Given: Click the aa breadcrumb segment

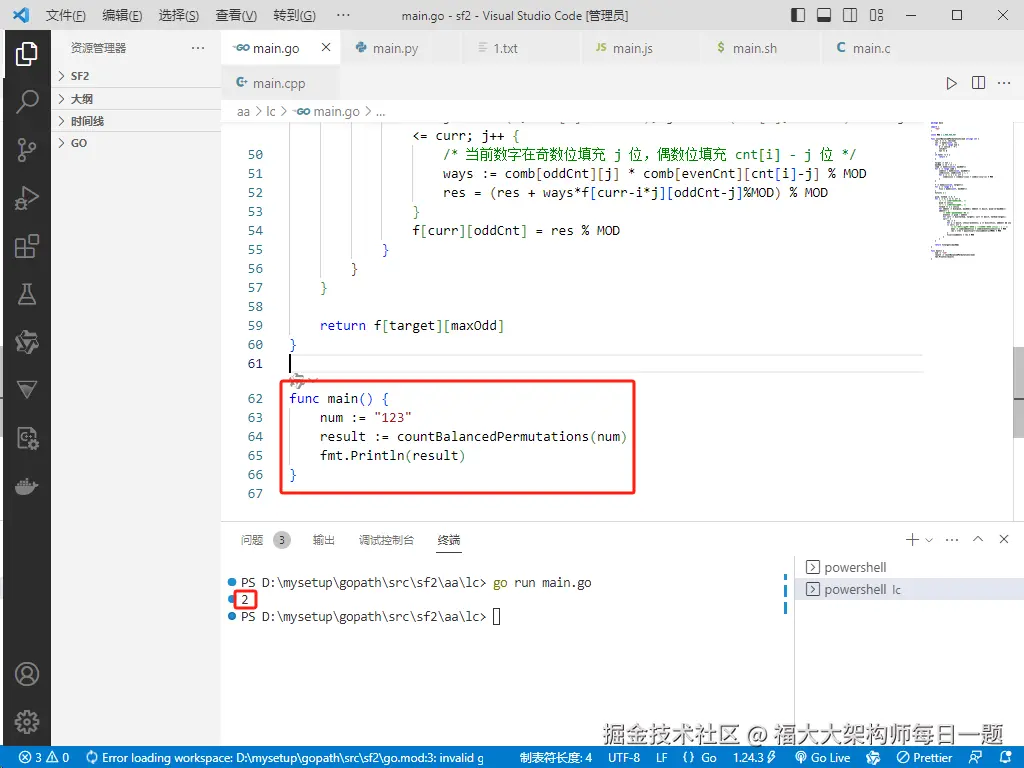Looking at the screenshot, I should [244, 112].
